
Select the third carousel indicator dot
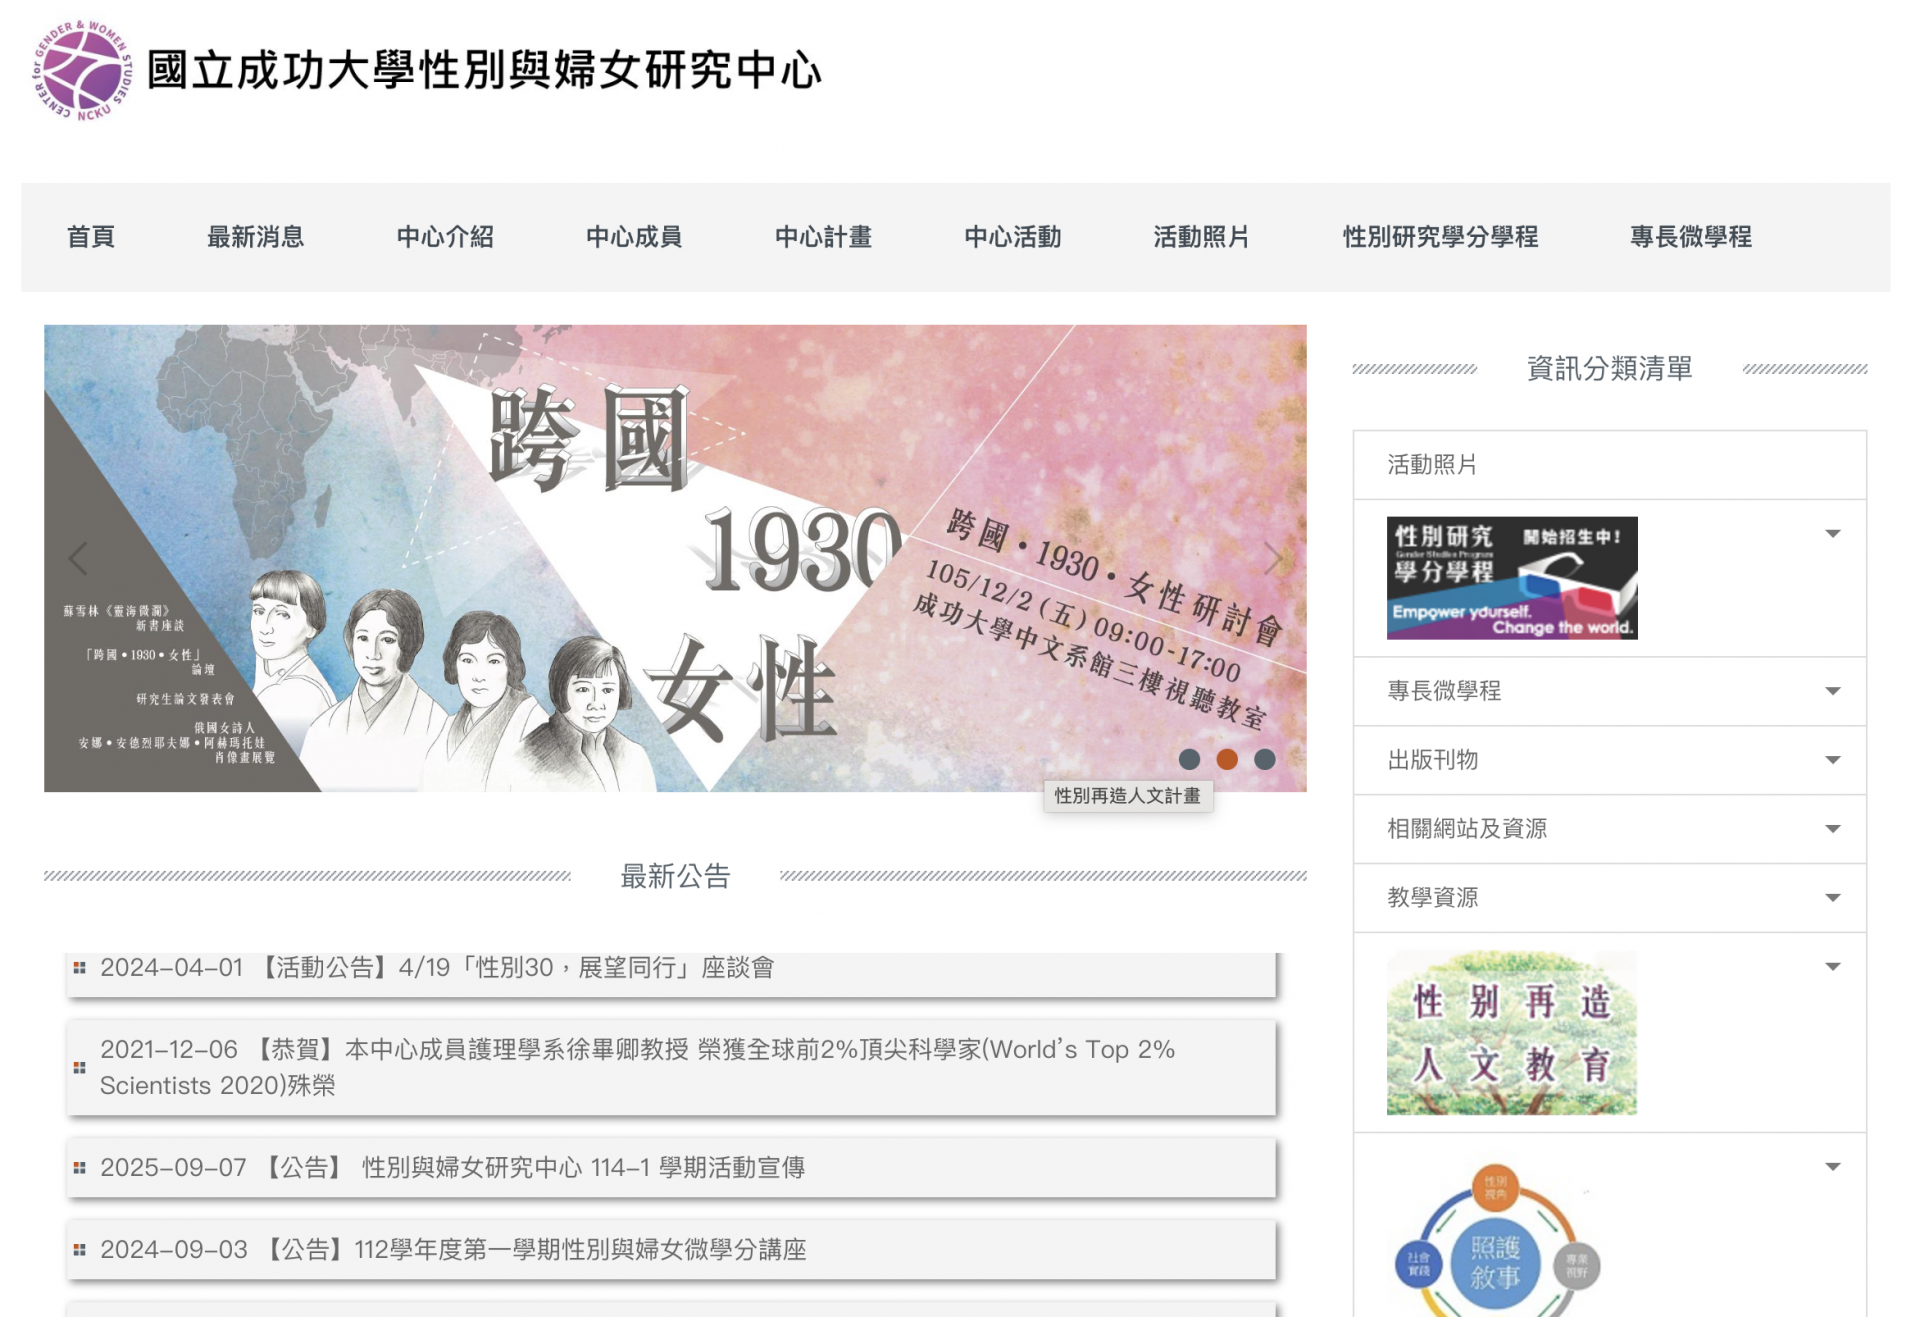click(x=1265, y=759)
